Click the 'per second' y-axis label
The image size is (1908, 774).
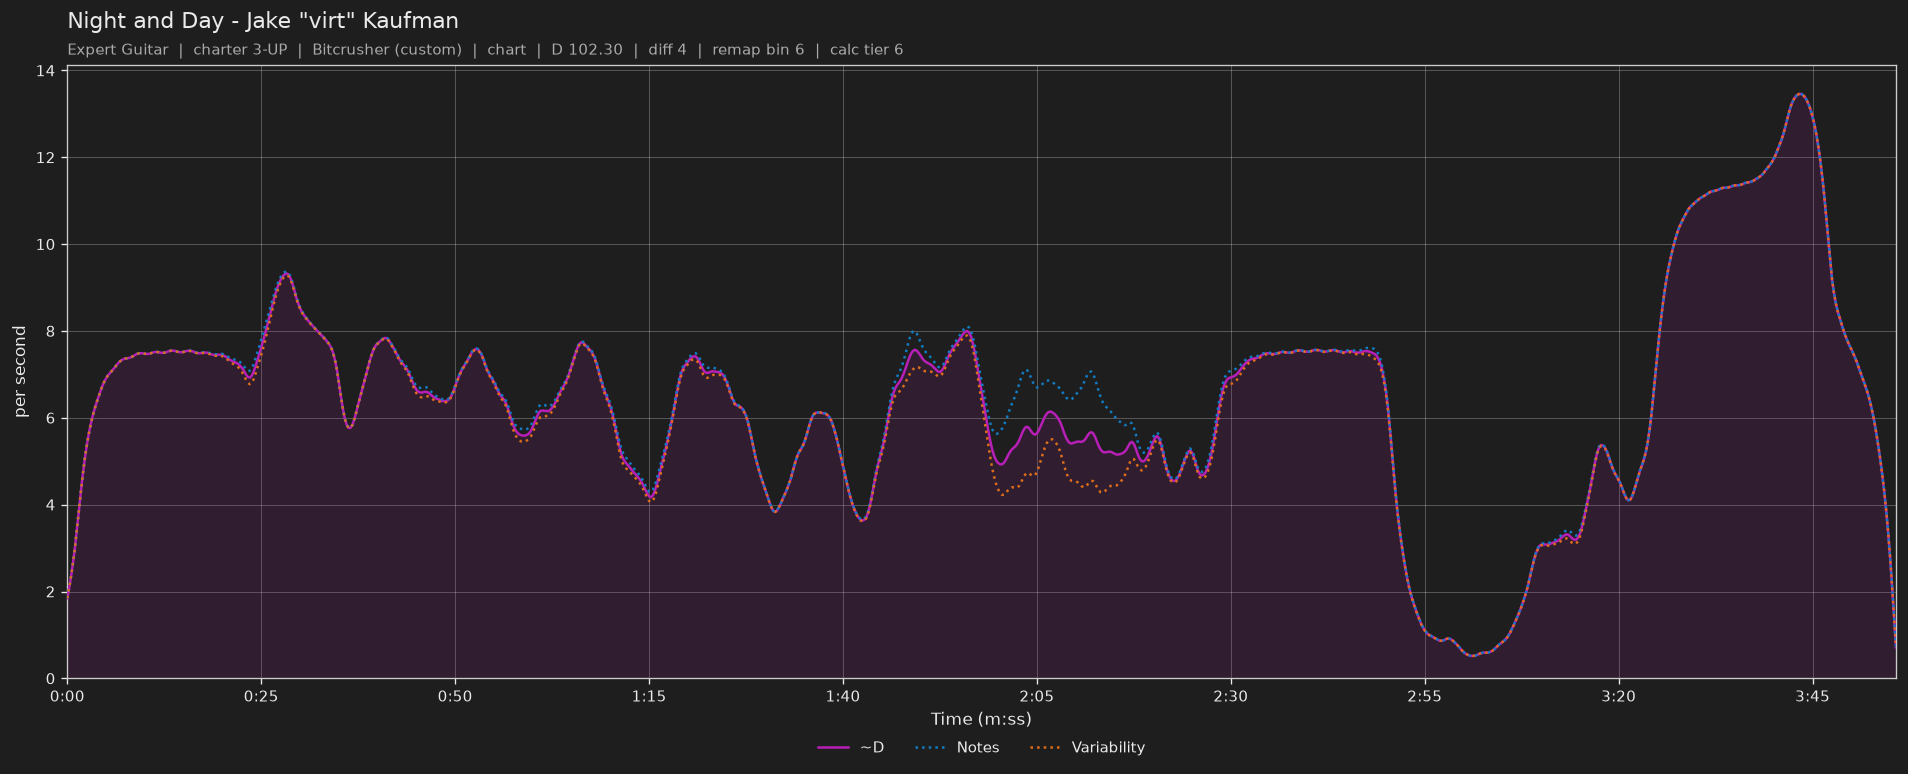coord(20,372)
